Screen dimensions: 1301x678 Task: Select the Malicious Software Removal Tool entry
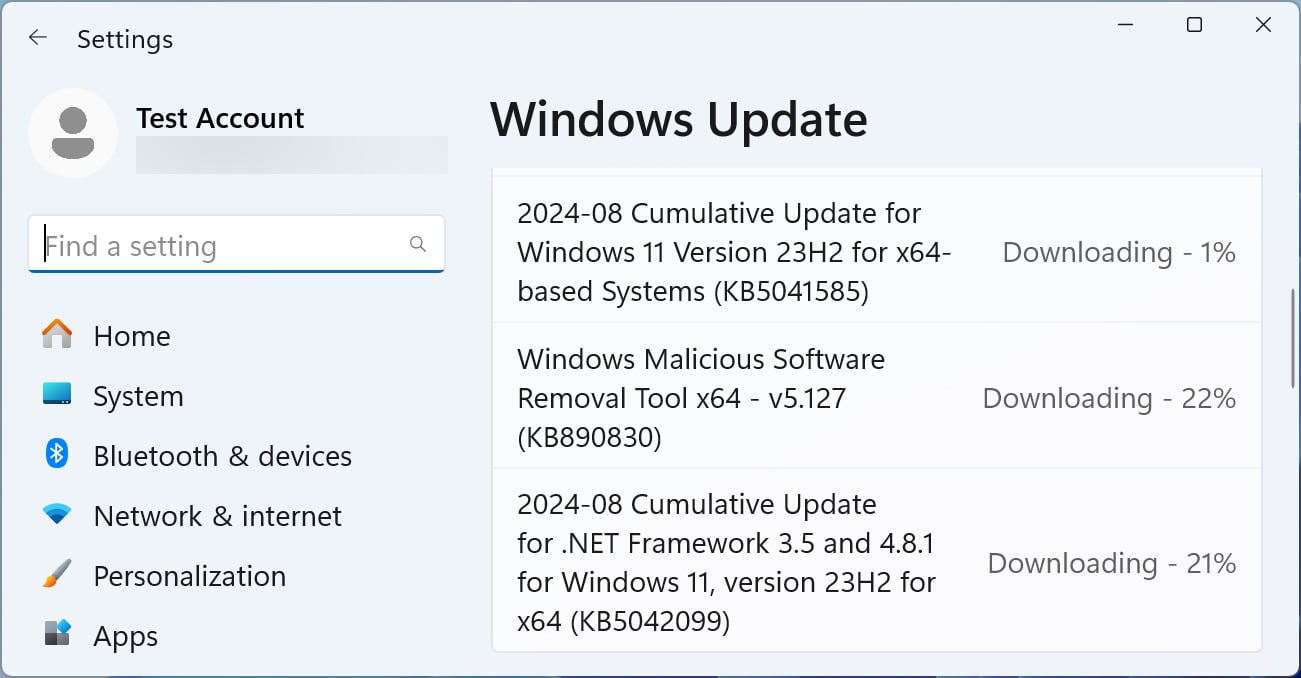coord(877,396)
